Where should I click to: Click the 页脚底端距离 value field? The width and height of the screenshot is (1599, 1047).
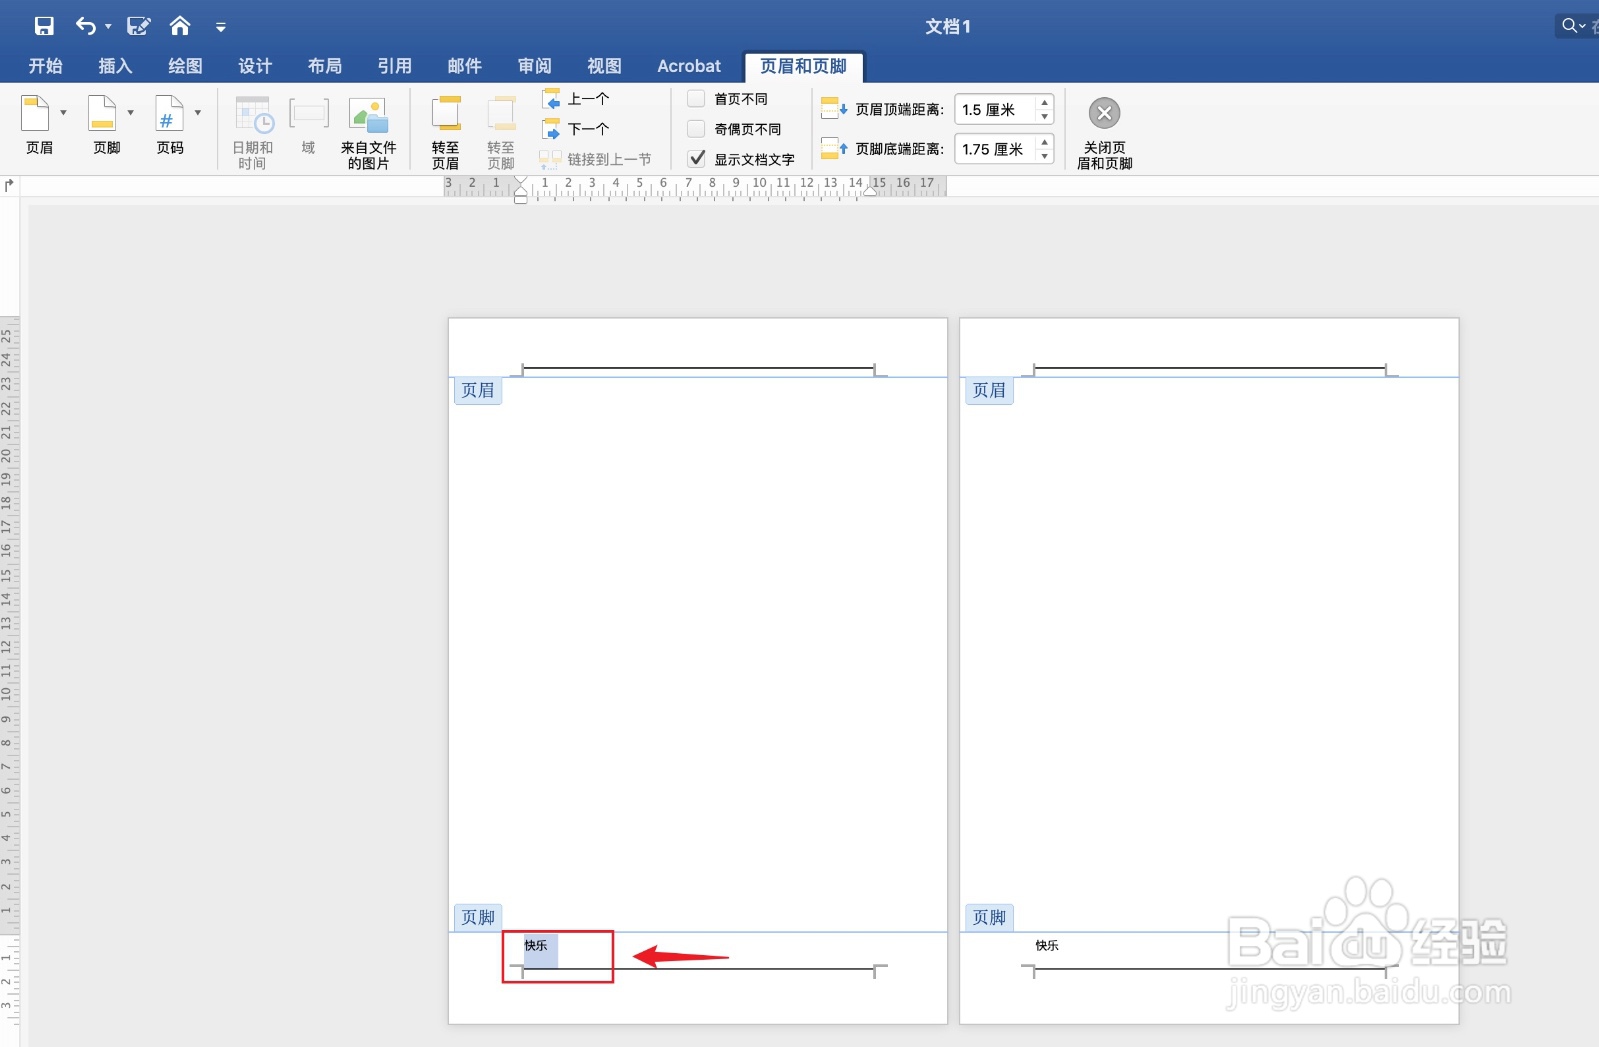click(x=994, y=149)
